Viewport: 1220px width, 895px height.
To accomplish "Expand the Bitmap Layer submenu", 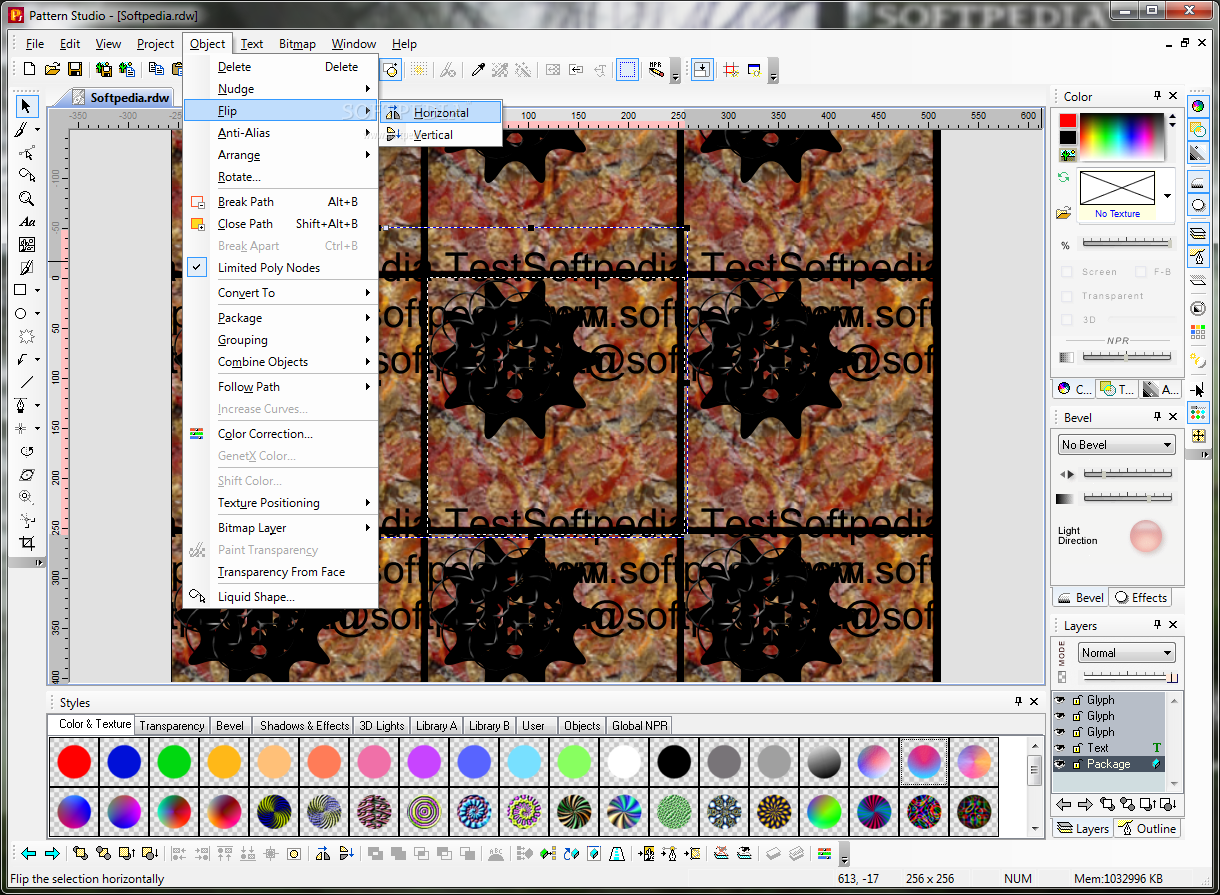I will (x=280, y=528).
